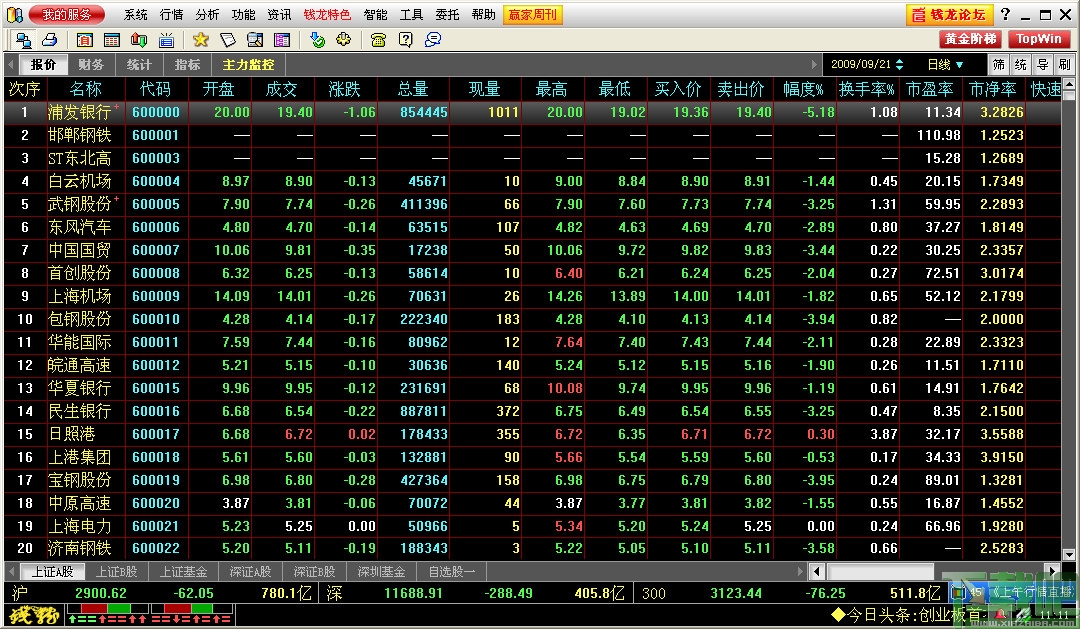Open the 委托 menu

(x=447, y=14)
